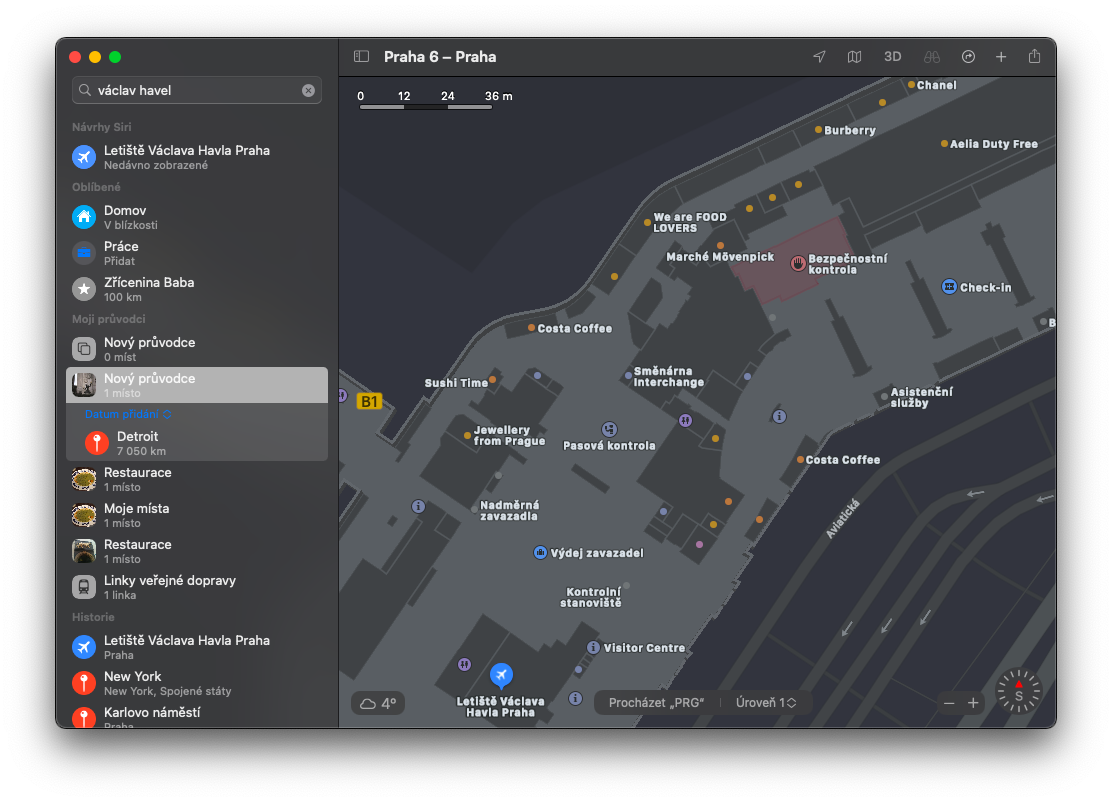Select the Pasová kontrola icon
The width and height of the screenshot is (1112, 802).
click(x=609, y=429)
